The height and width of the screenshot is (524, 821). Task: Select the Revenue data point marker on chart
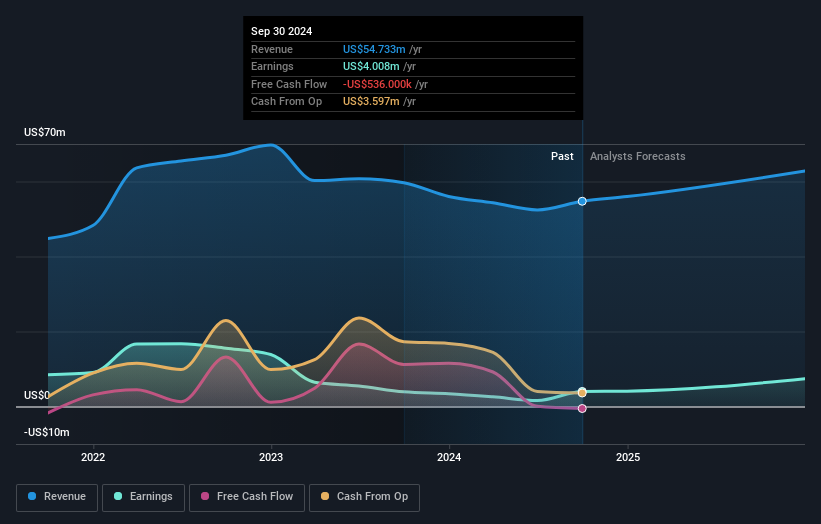(582, 202)
